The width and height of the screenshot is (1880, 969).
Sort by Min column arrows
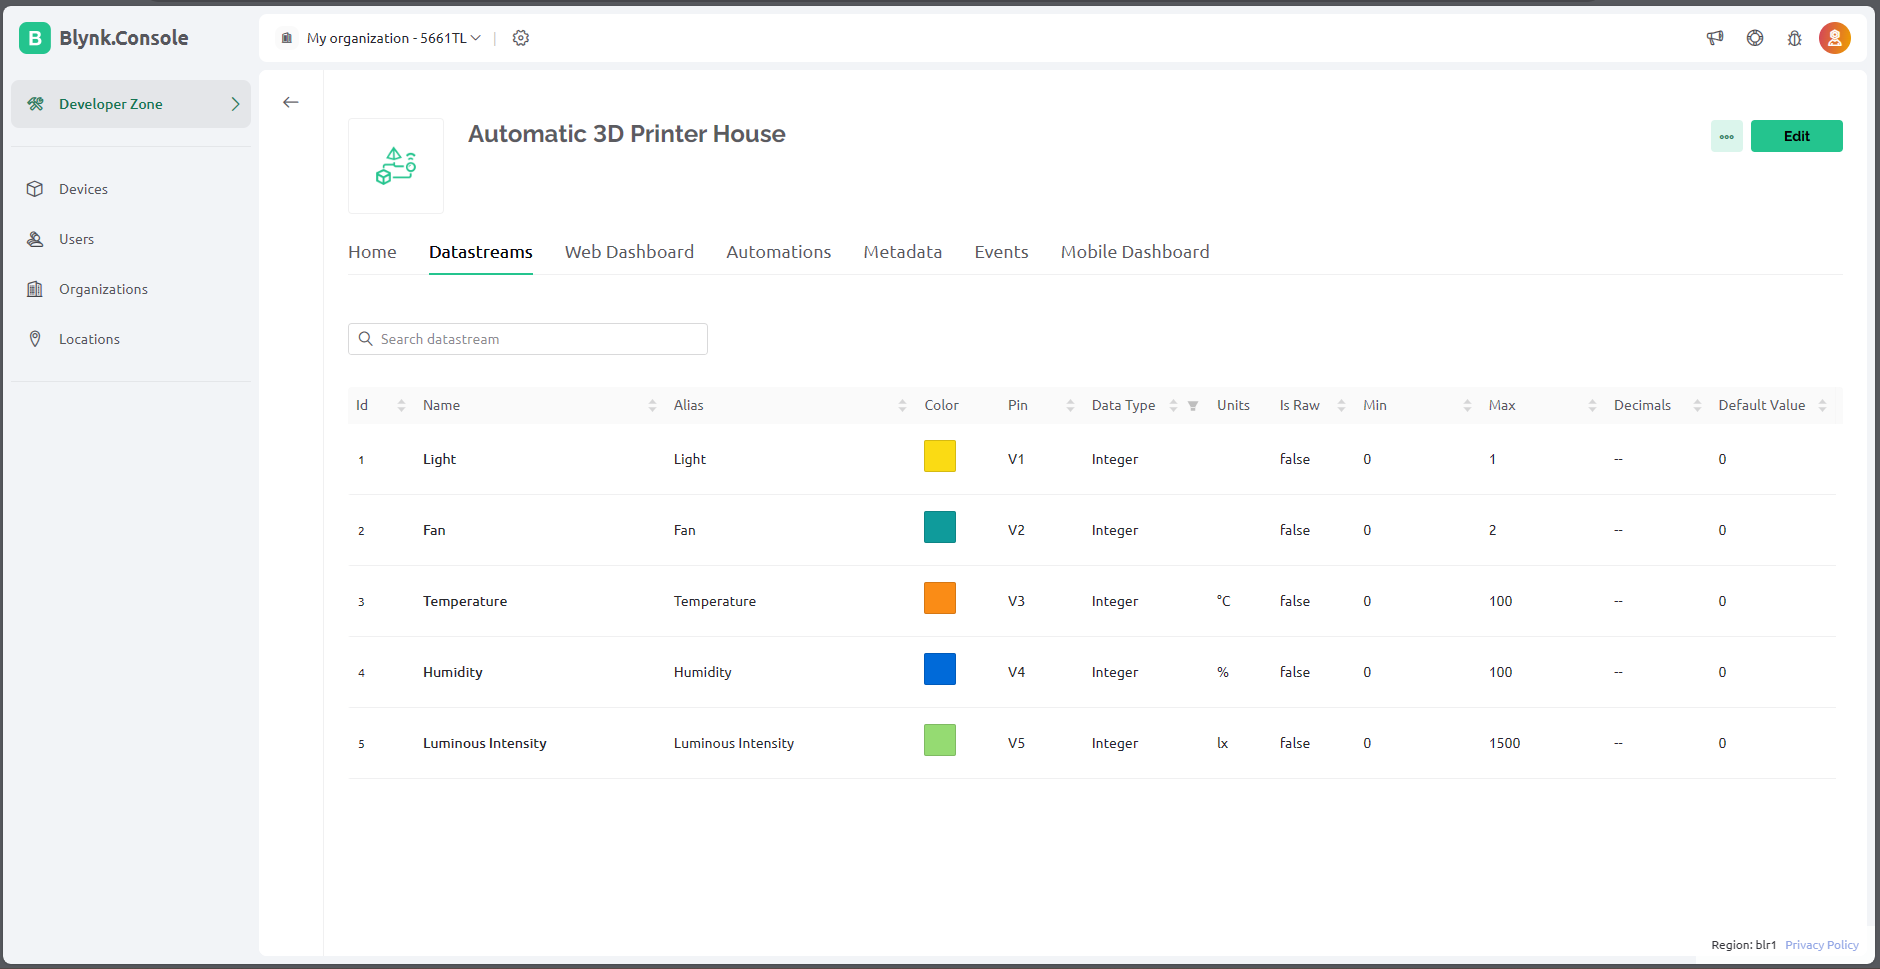[x=1467, y=405]
